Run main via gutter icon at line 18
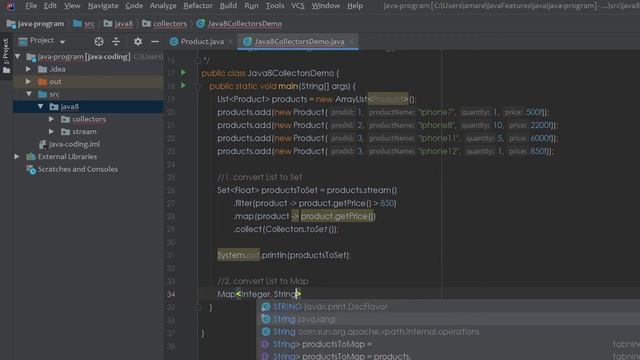The image size is (640, 360). pyautogui.click(x=184, y=86)
